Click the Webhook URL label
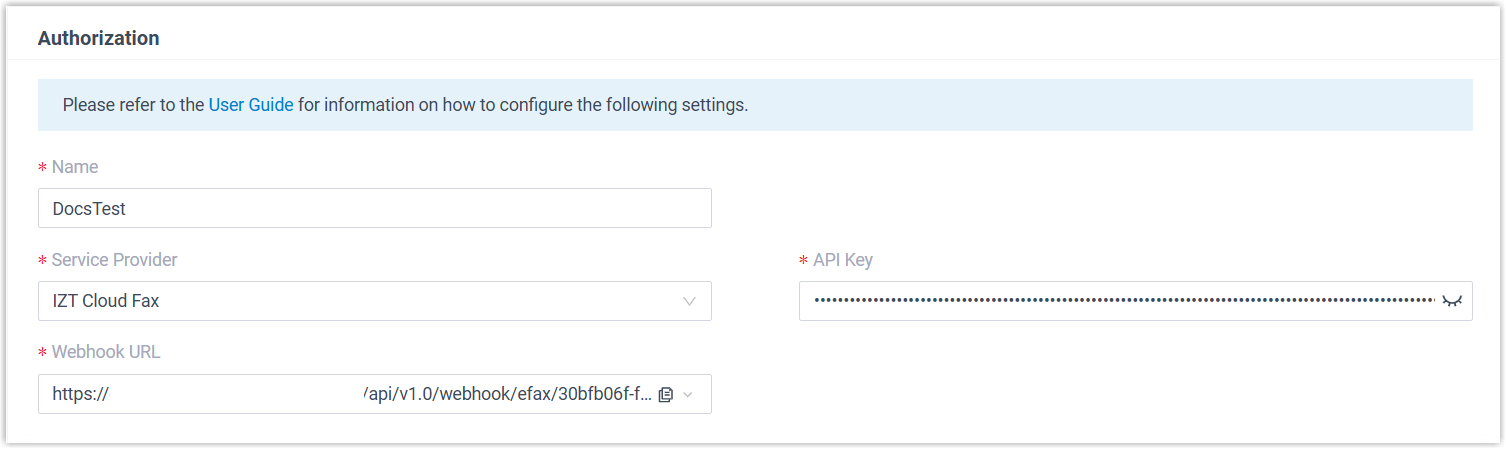This screenshot has width=1506, height=449. pyautogui.click(x=106, y=352)
